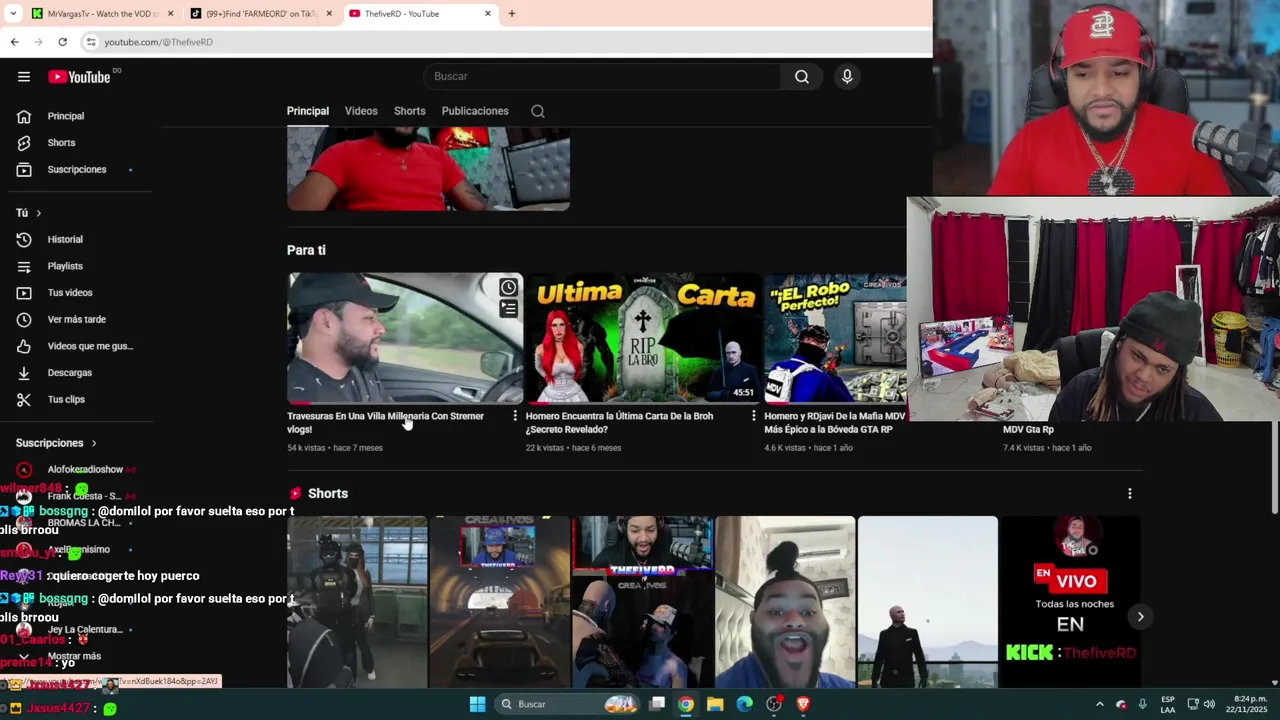Open EN VIVO Kick short thumbnail

coord(1070,602)
